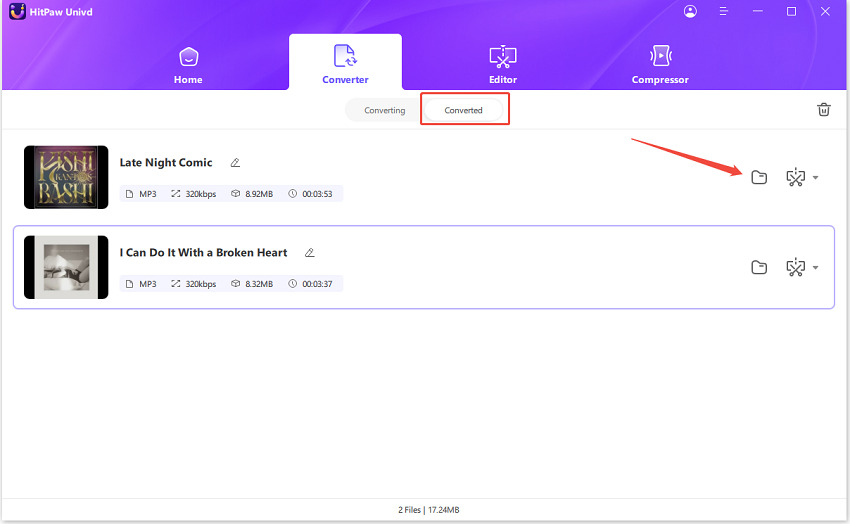Expand edit options for Late Night Comic
Image resolution: width=850 pixels, height=524 pixels.
[x=815, y=178]
